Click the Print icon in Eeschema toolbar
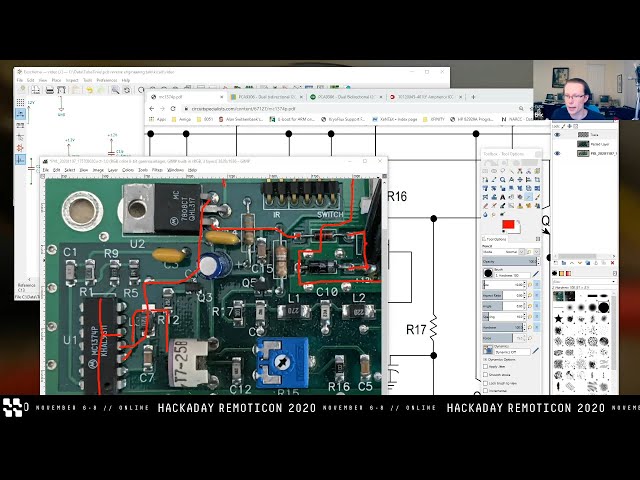Image resolution: width=640 pixels, height=480 pixels. pyautogui.click(x=49, y=90)
